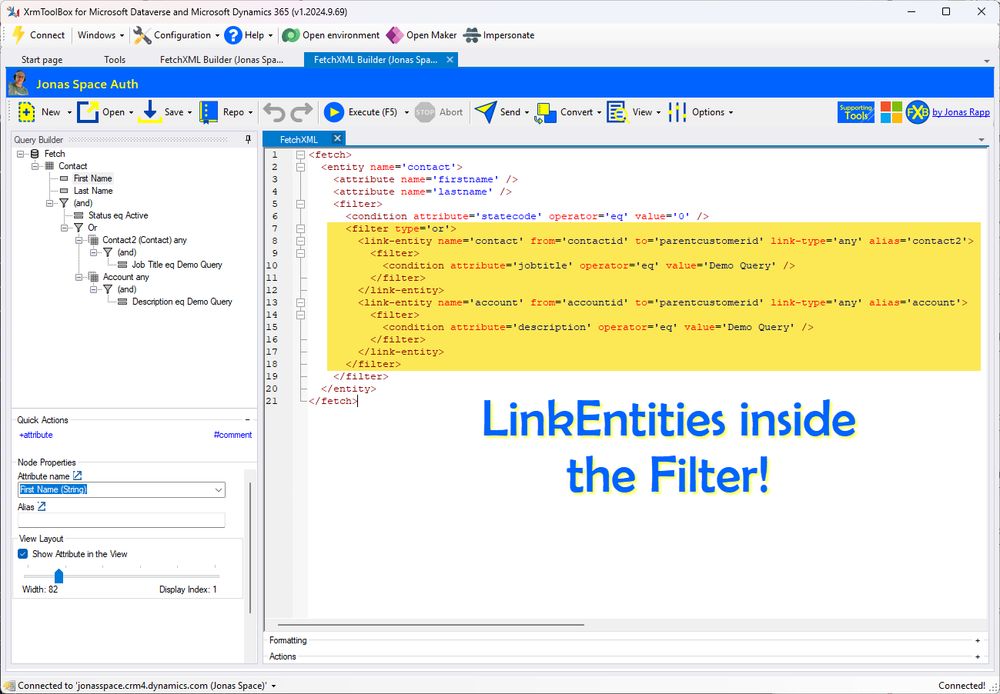Click the #comment quick action link

233,435
